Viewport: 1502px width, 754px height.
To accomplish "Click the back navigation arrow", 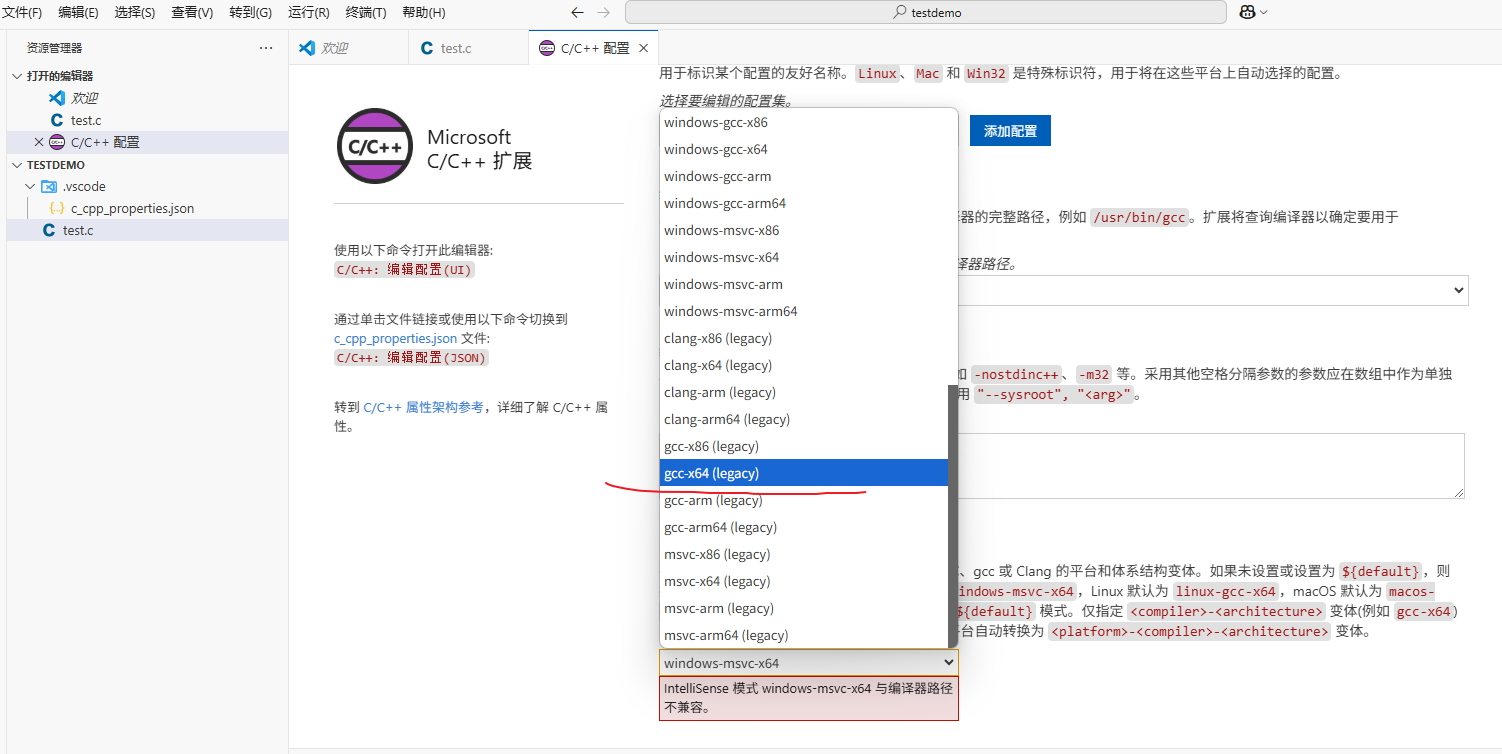I will point(577,13).
